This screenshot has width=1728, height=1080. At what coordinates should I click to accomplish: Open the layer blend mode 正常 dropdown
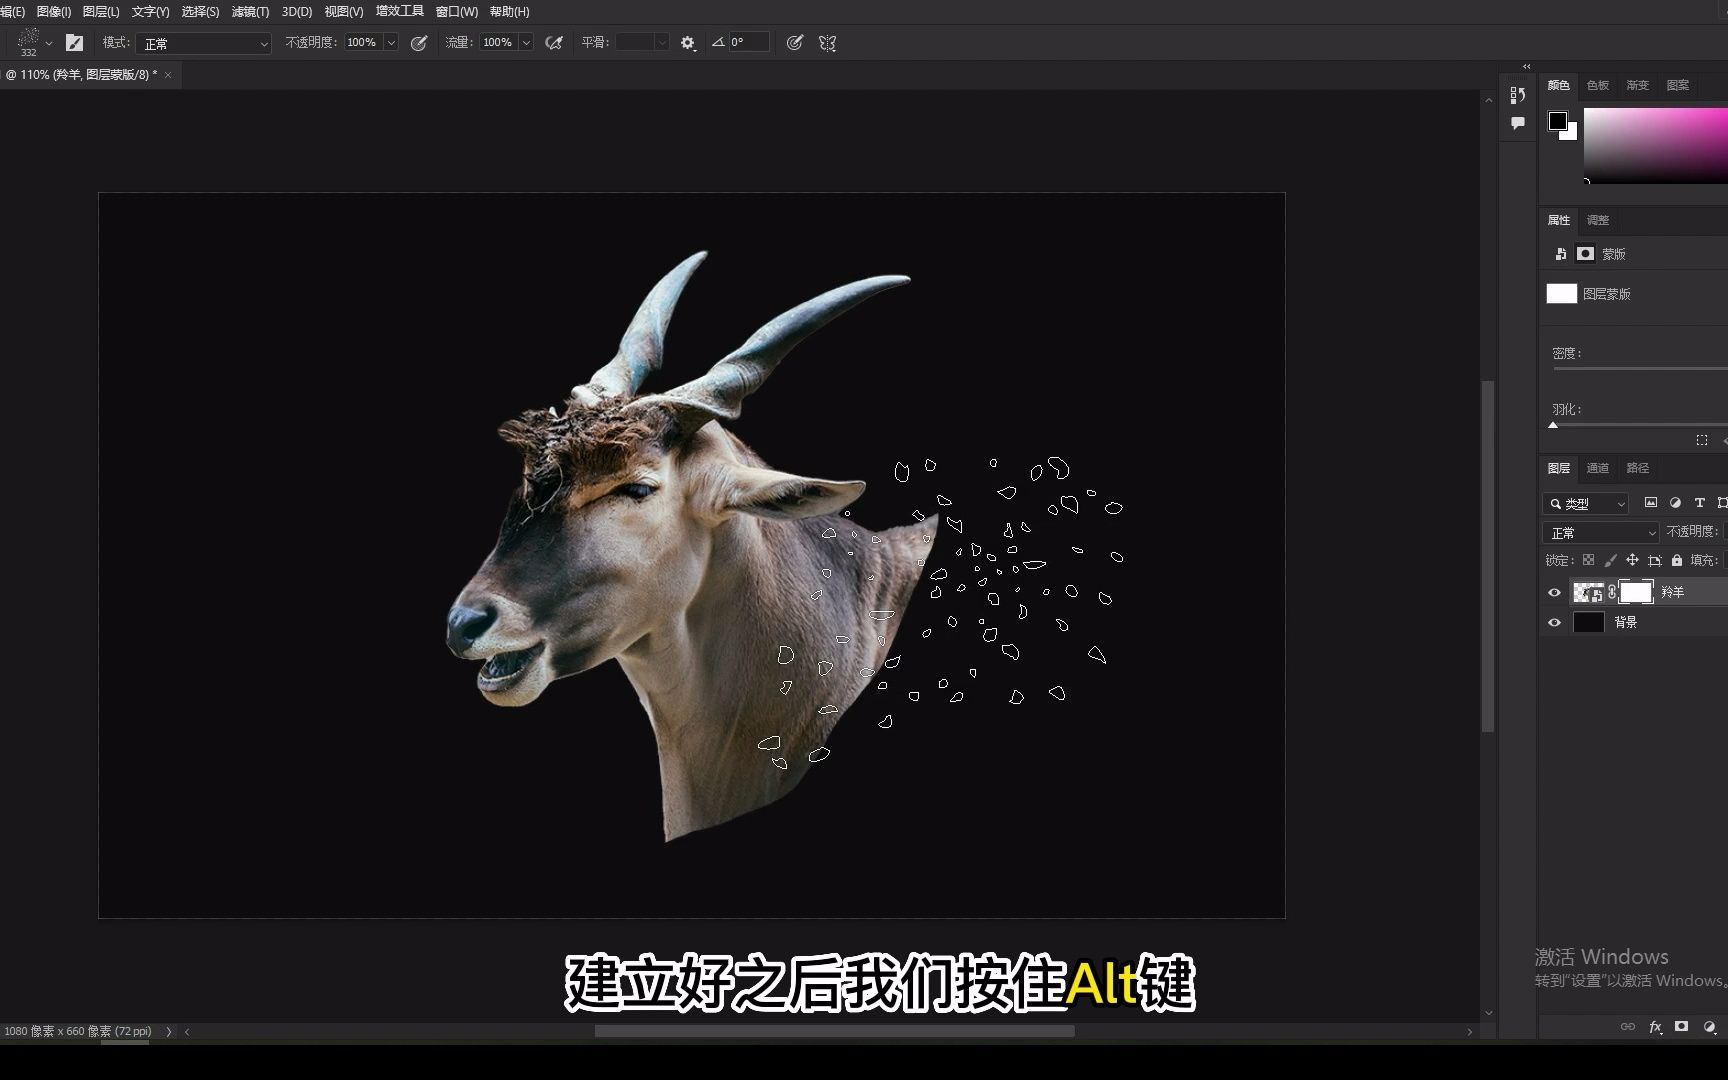pos(1601,533)
